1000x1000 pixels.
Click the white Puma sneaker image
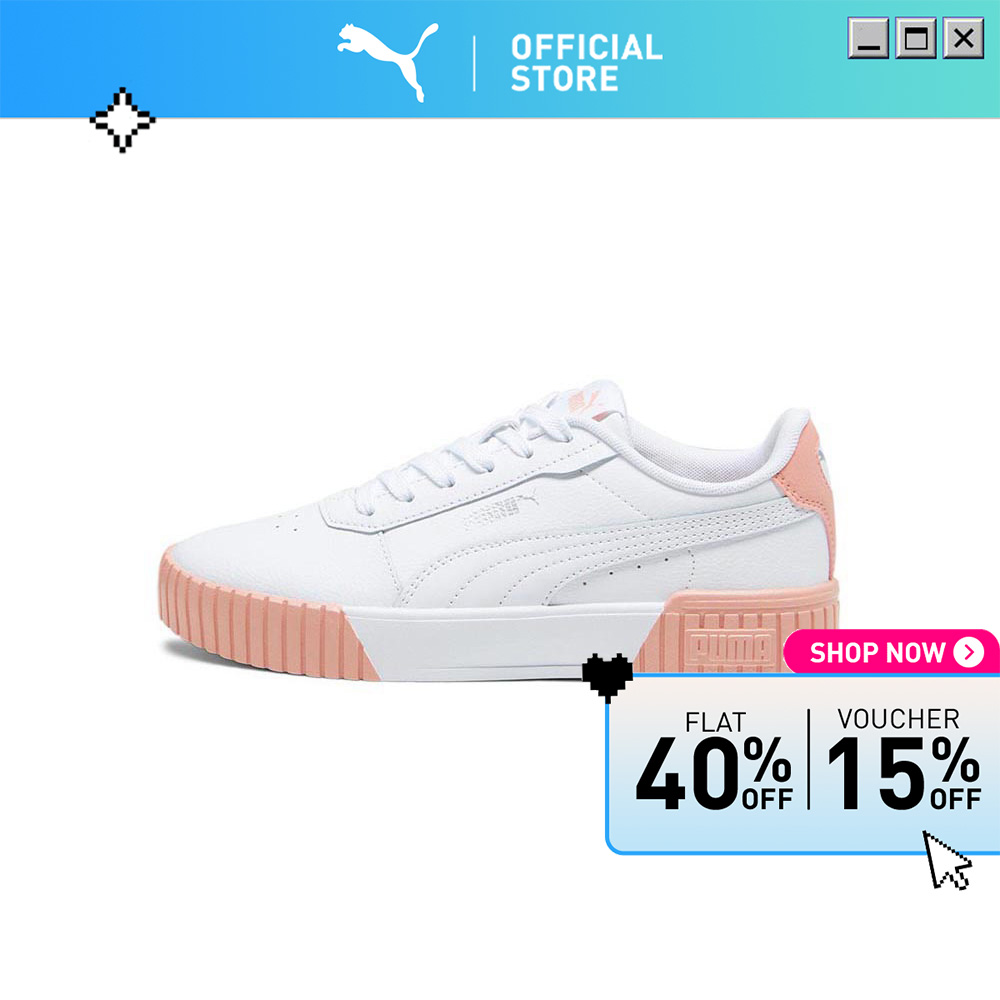(x=499, y=531)
